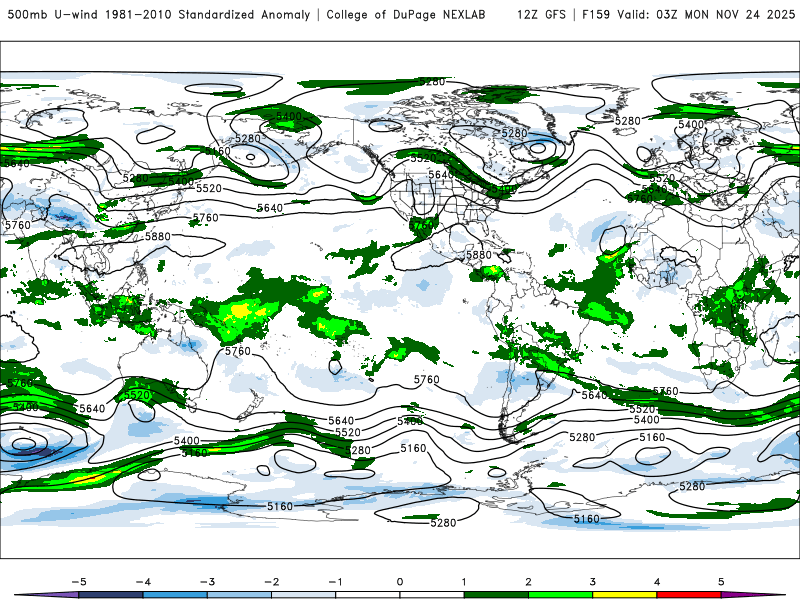Image resolution: width=800 pixels, height=600 pixels.
Task: Click the '-1' colorbar tick label
Action: 335,582
